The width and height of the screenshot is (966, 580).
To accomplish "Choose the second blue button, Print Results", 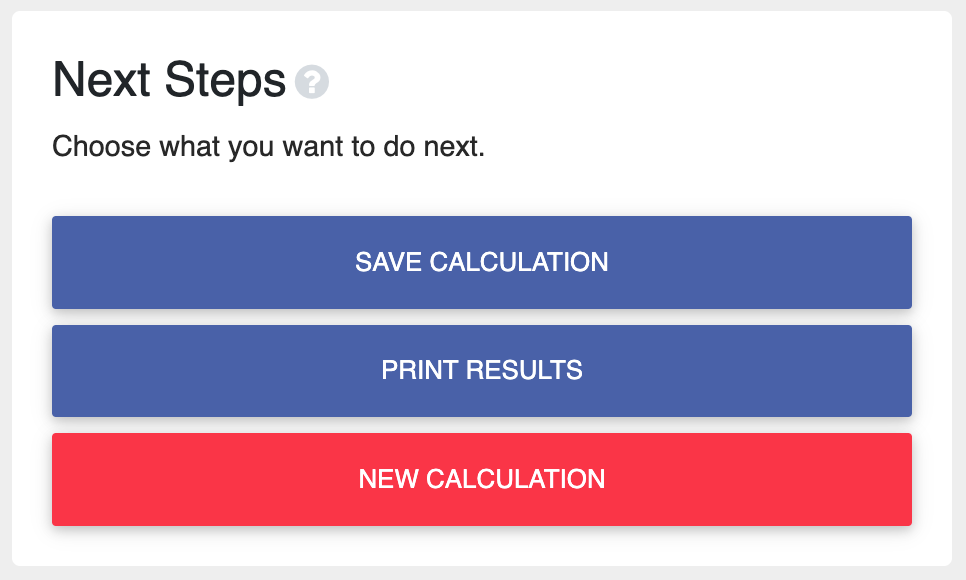I will coord(482,370).
